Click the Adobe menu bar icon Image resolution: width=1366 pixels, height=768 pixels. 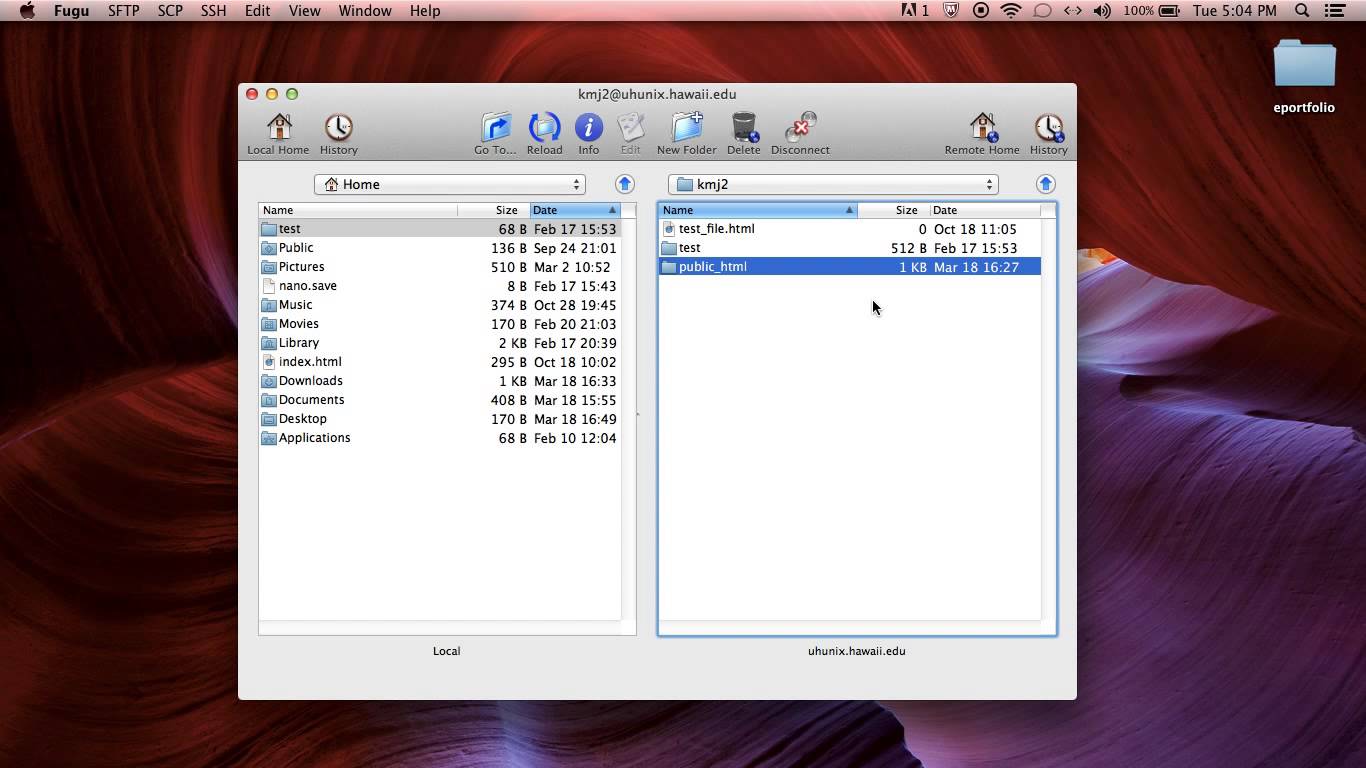[x=915, y=11]
